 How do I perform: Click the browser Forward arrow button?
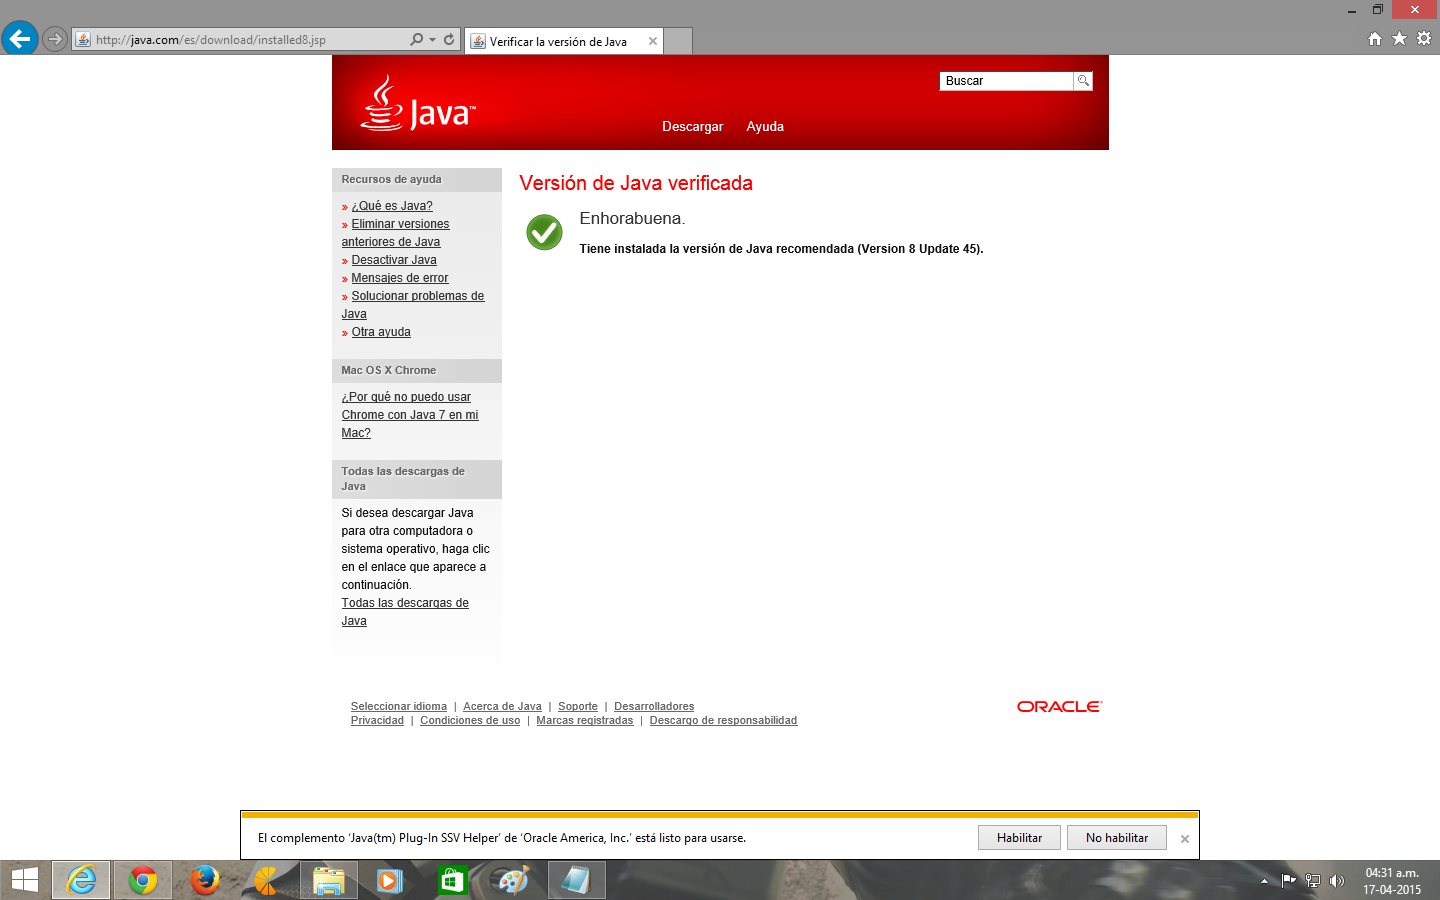tap(55, 40)
